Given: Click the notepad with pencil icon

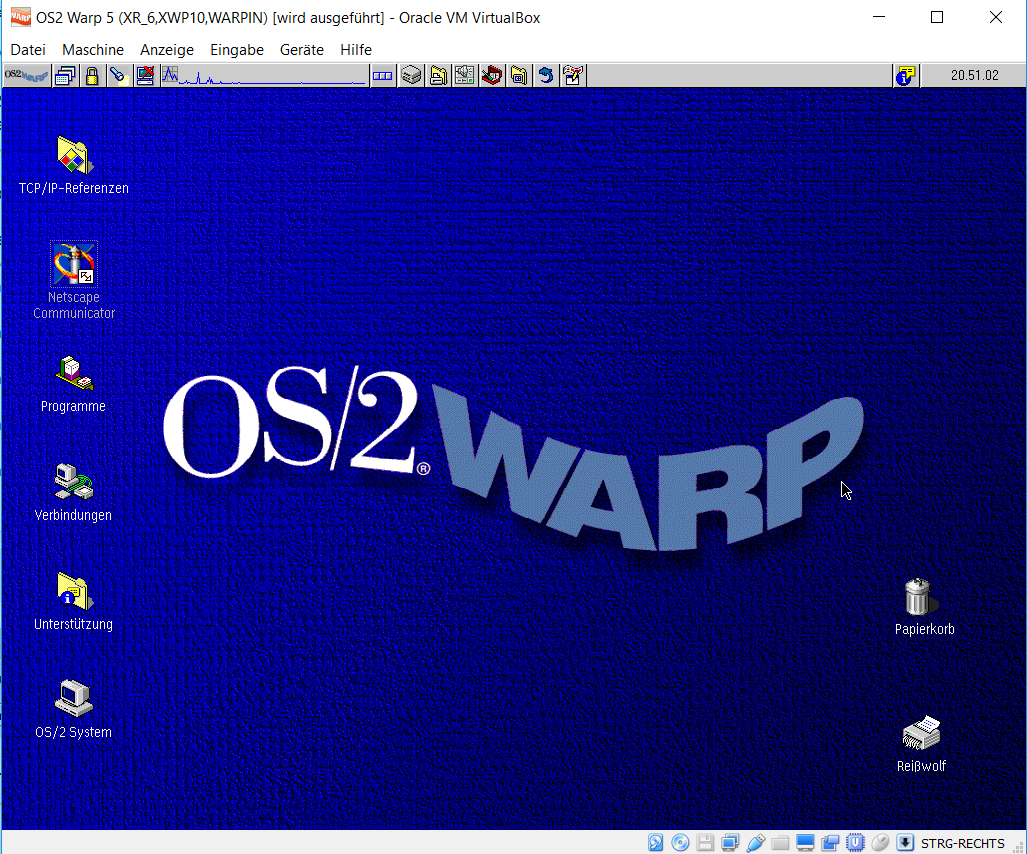Looking at the screenshot, I should [x=572, y=76].
